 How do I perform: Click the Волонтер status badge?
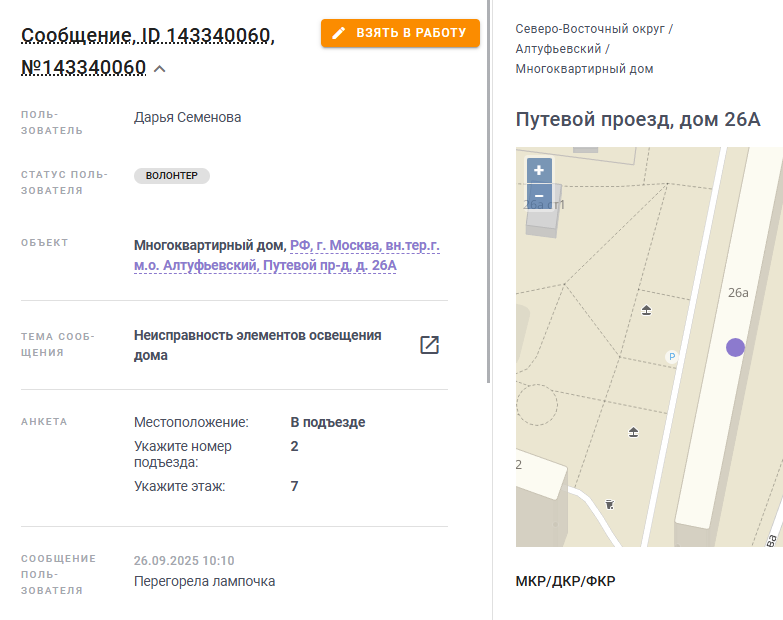(172, 176)
